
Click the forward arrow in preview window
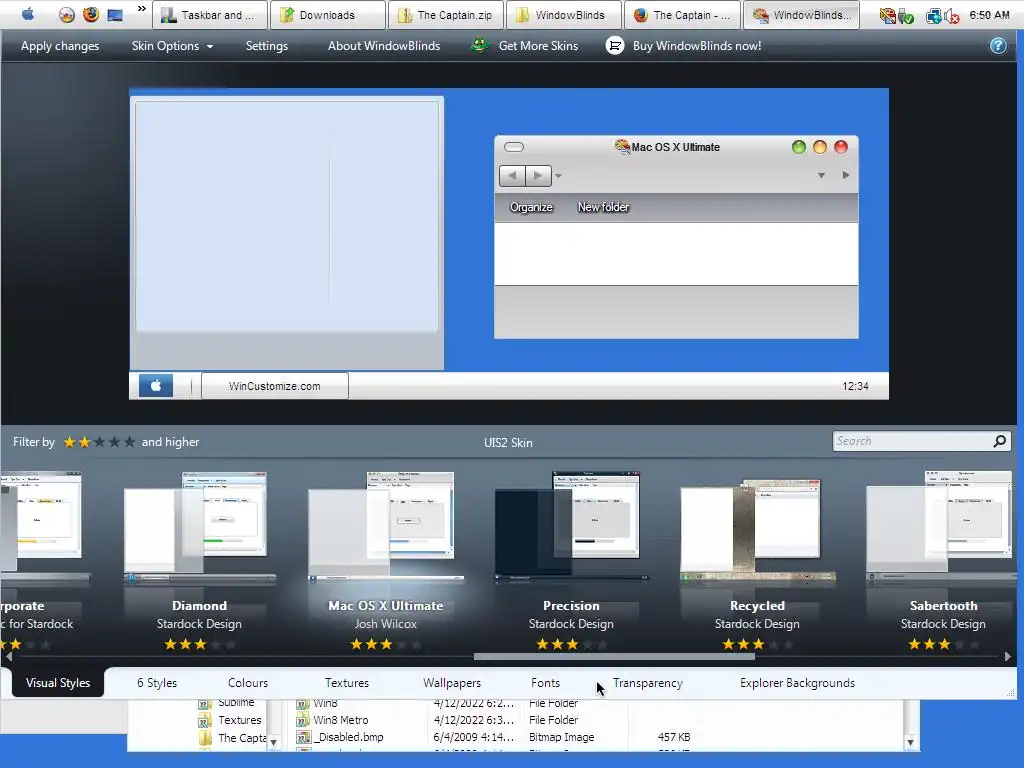[538, 175]
